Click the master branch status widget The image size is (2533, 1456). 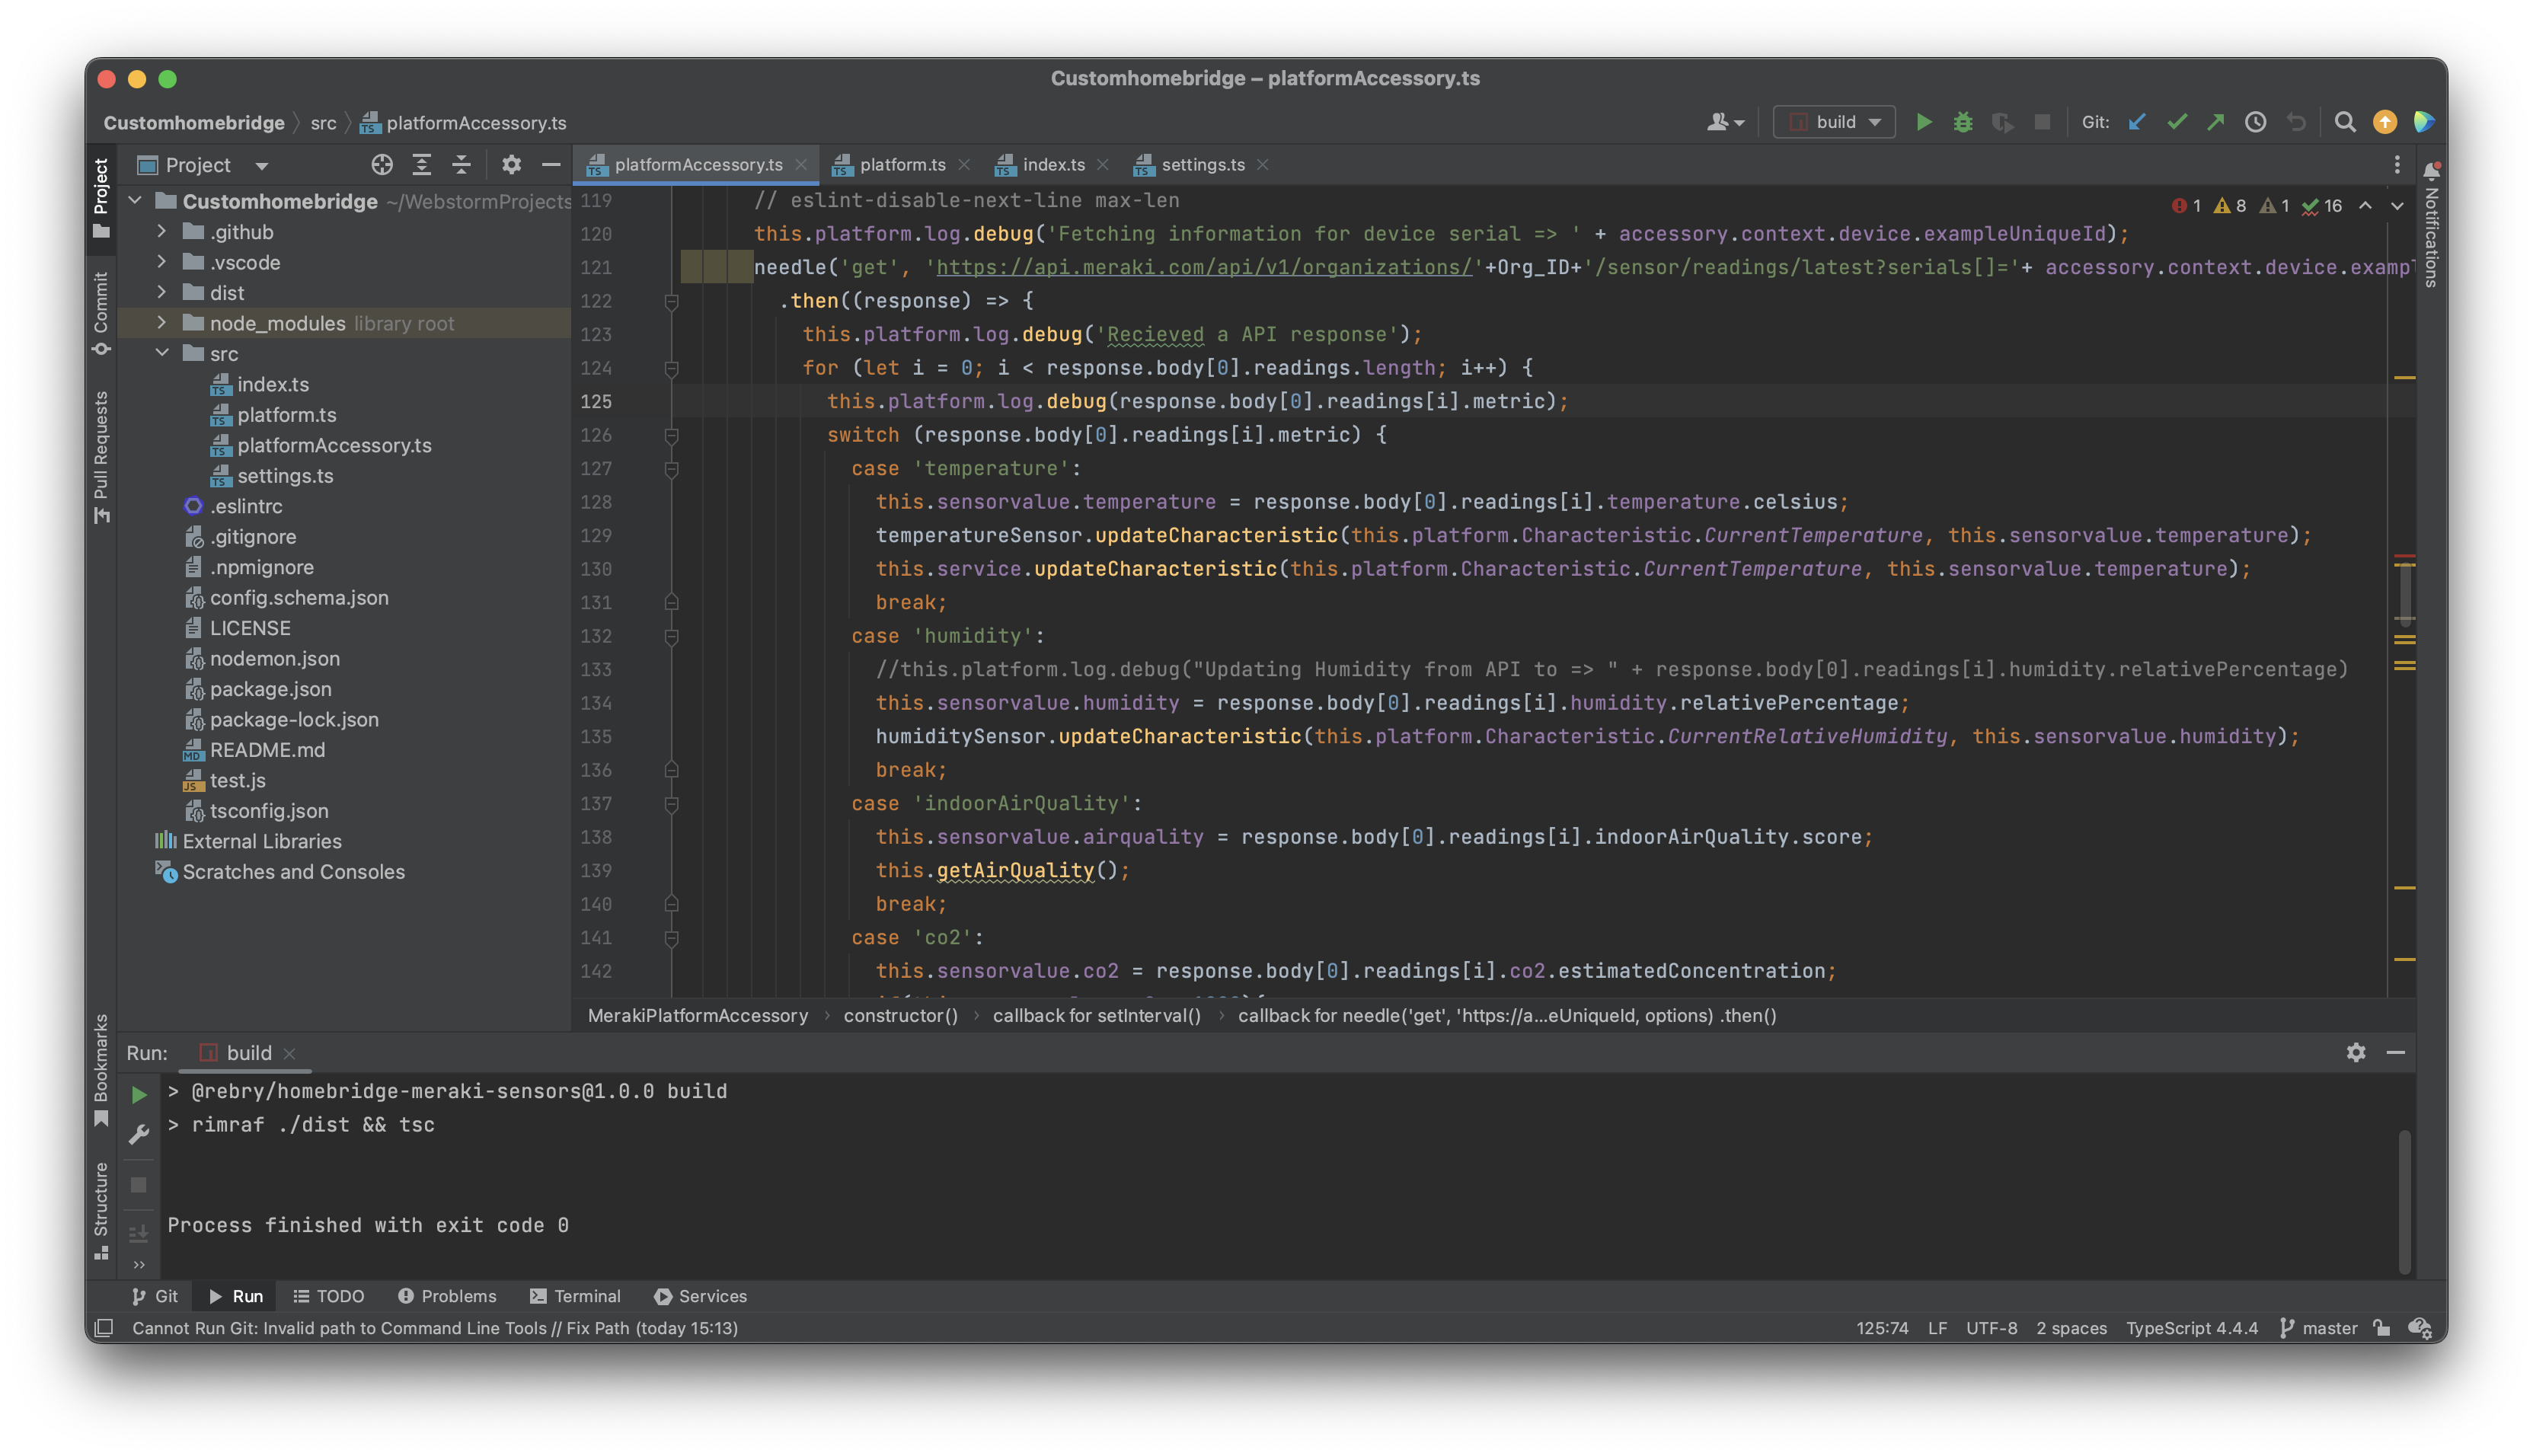[x=2319, y=1328]
